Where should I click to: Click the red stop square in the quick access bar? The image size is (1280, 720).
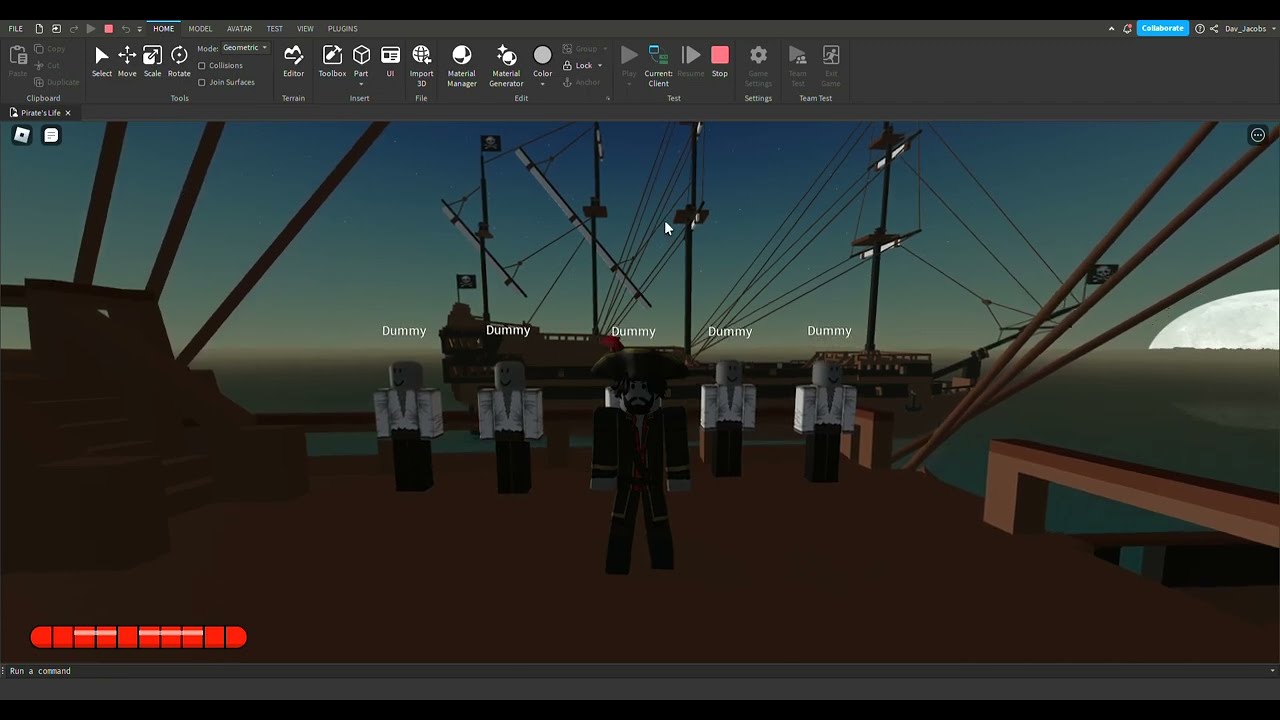click(109, 29)
